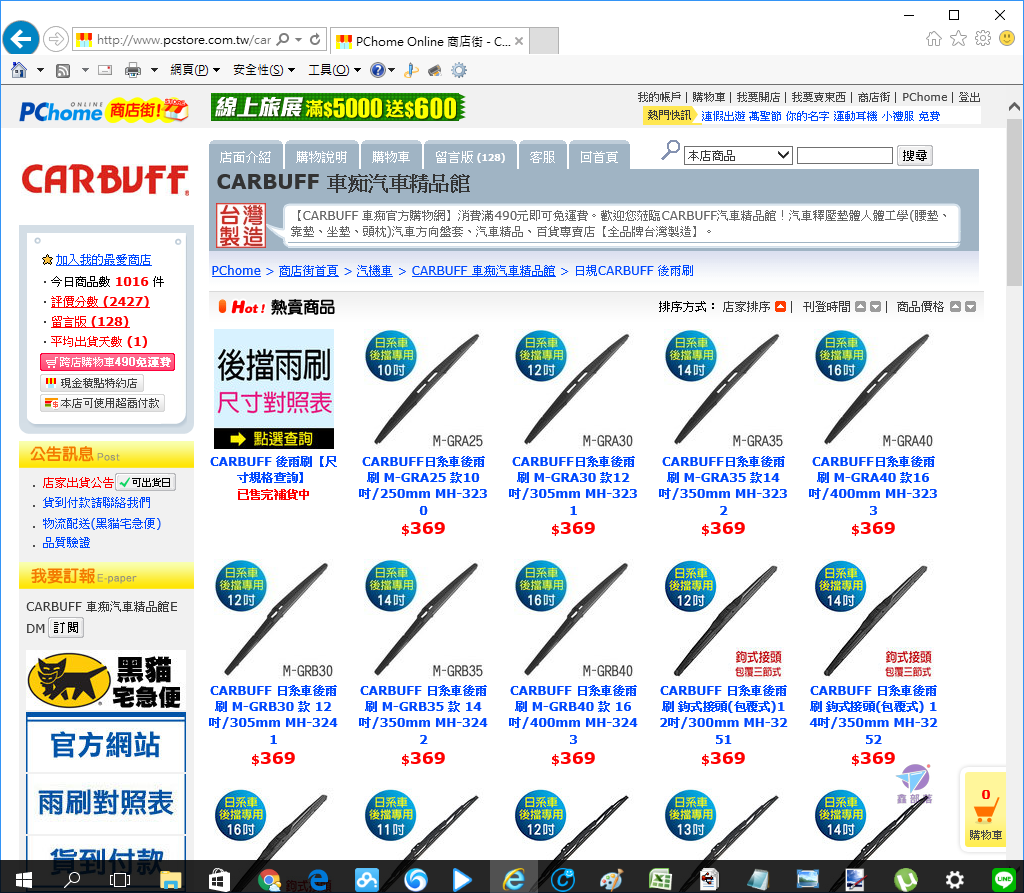Click the 搜尋 search button
Image resolution: width=1024 pixels, height=893 pixels.
[x=914, y=155]
